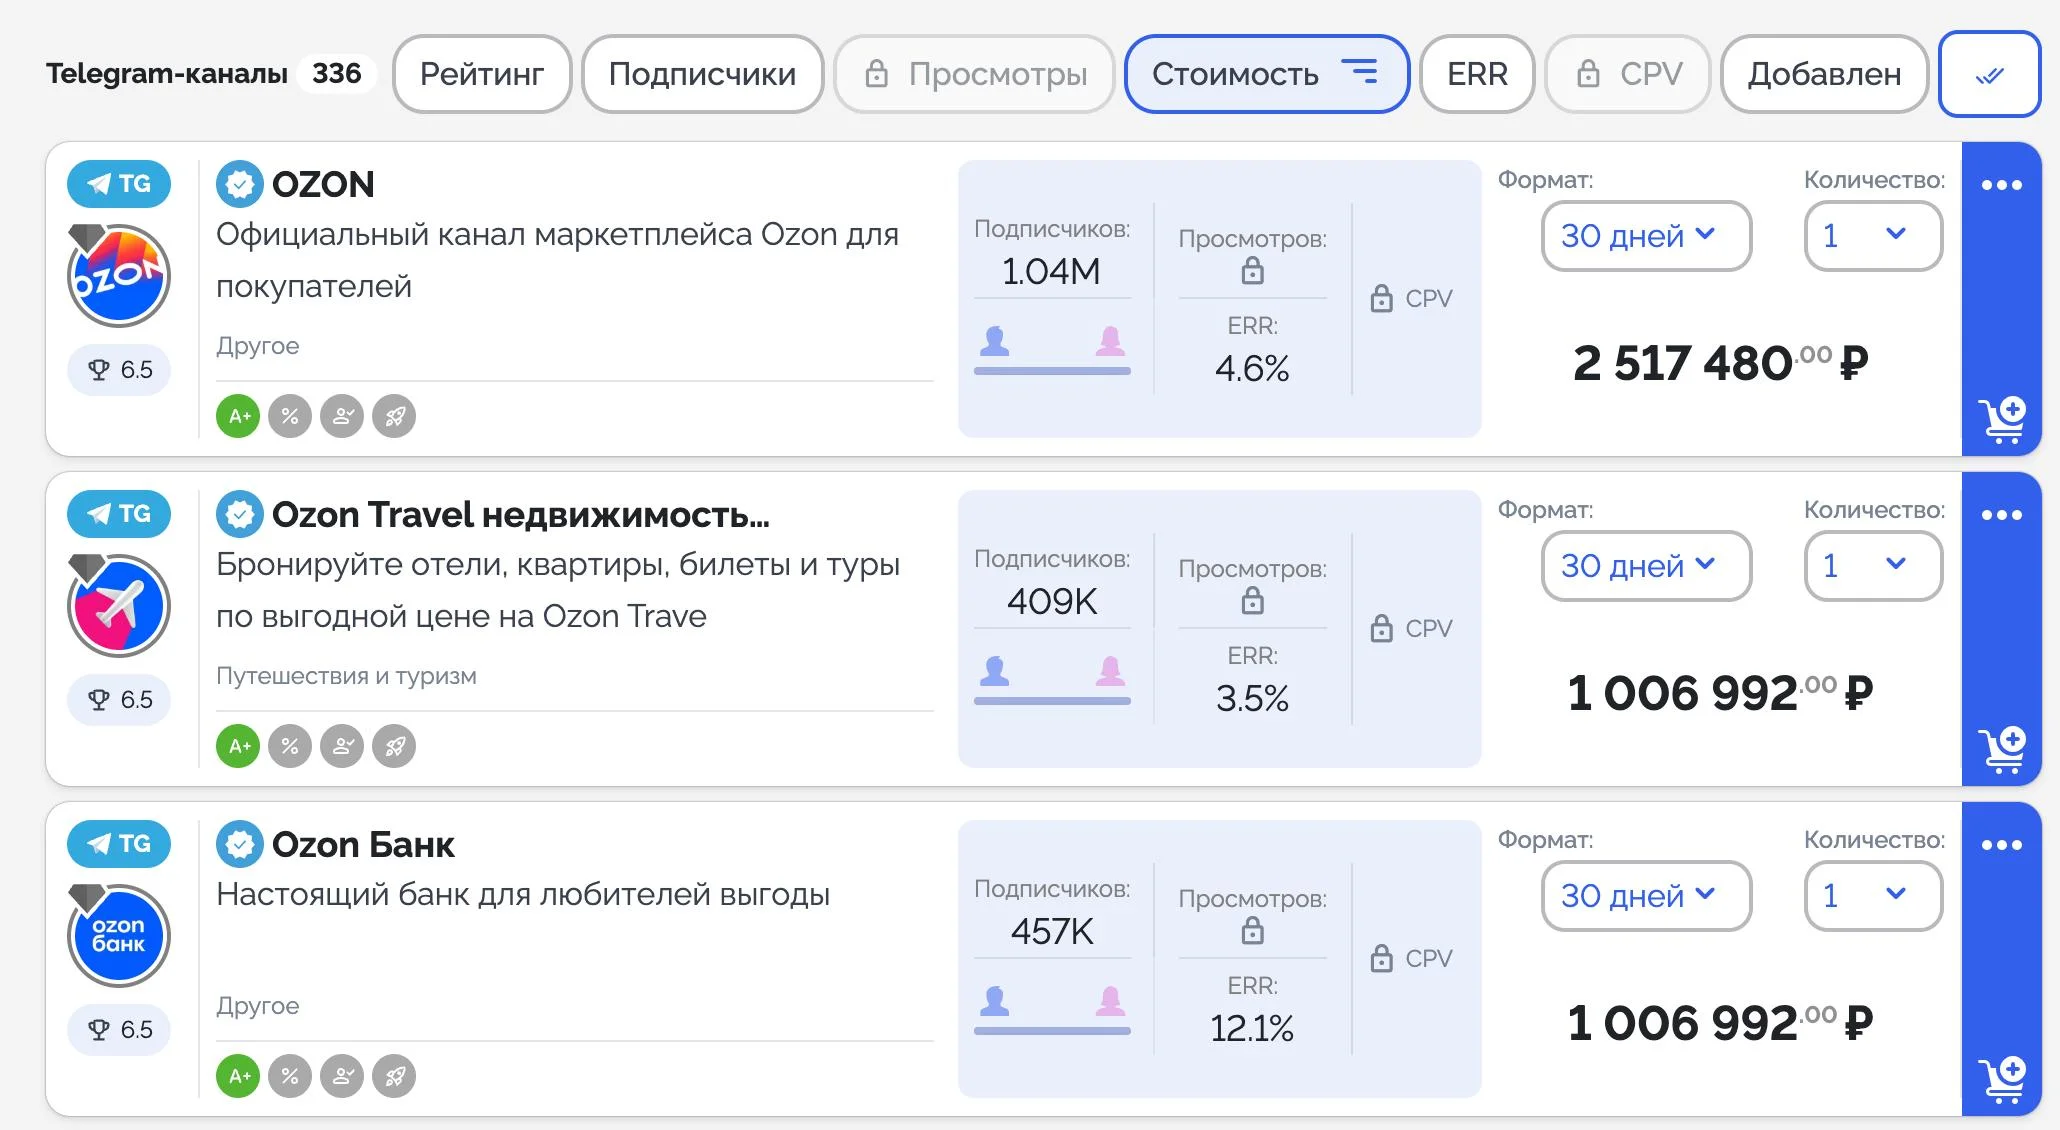Click the locked Просмотров icon for OZON
This screenshot has height=1130, width=2060.
click(x=1252, y=271)
